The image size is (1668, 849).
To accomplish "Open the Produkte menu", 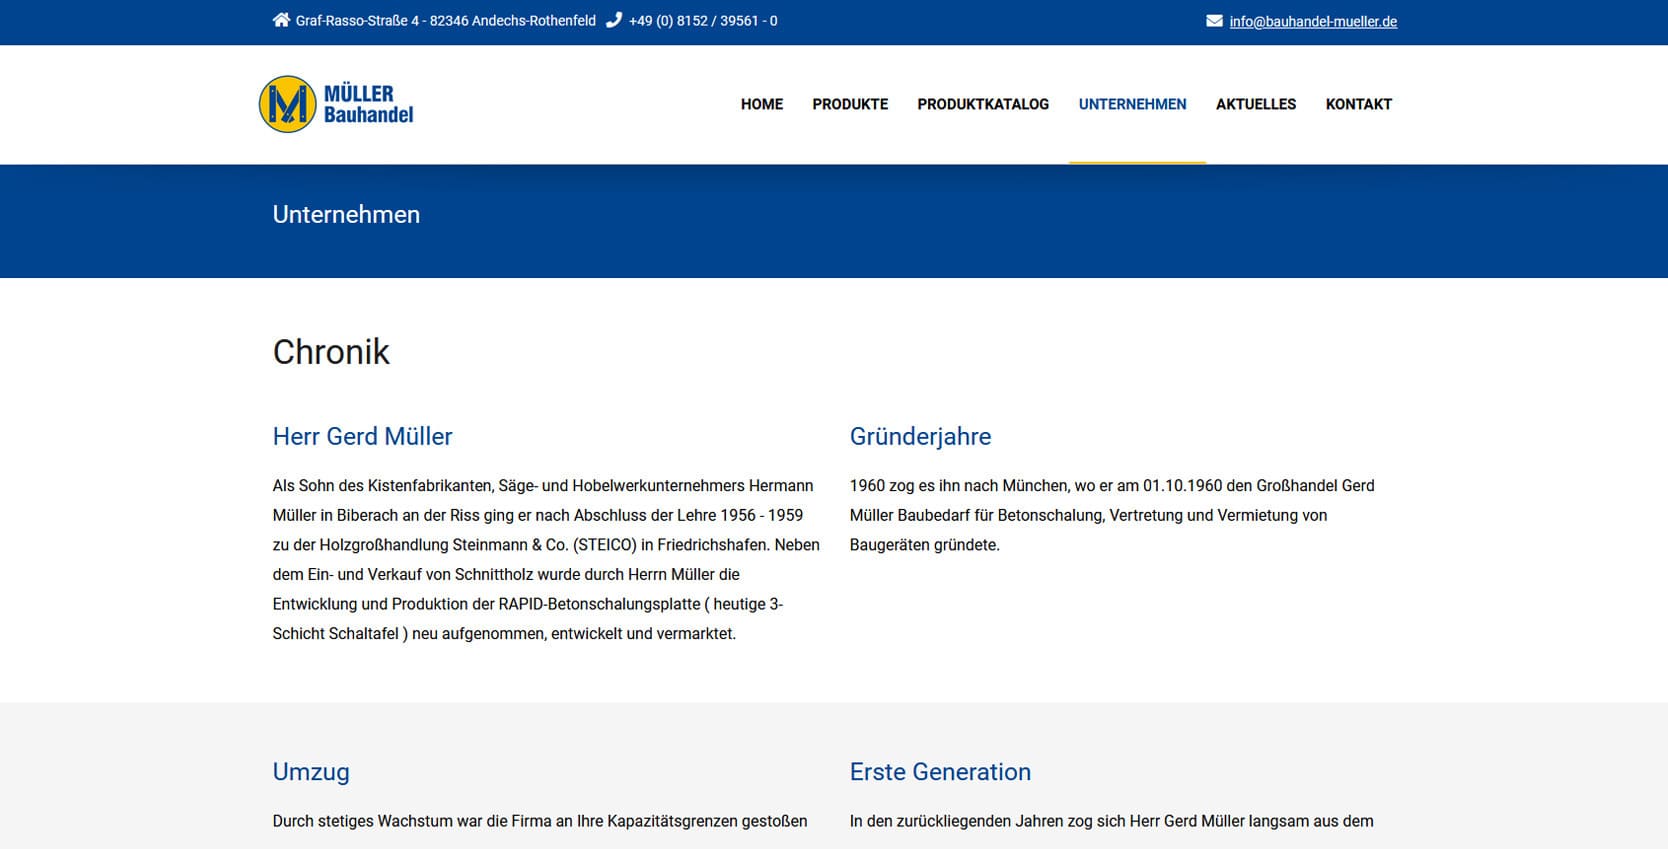I will (x=850, y=104).
